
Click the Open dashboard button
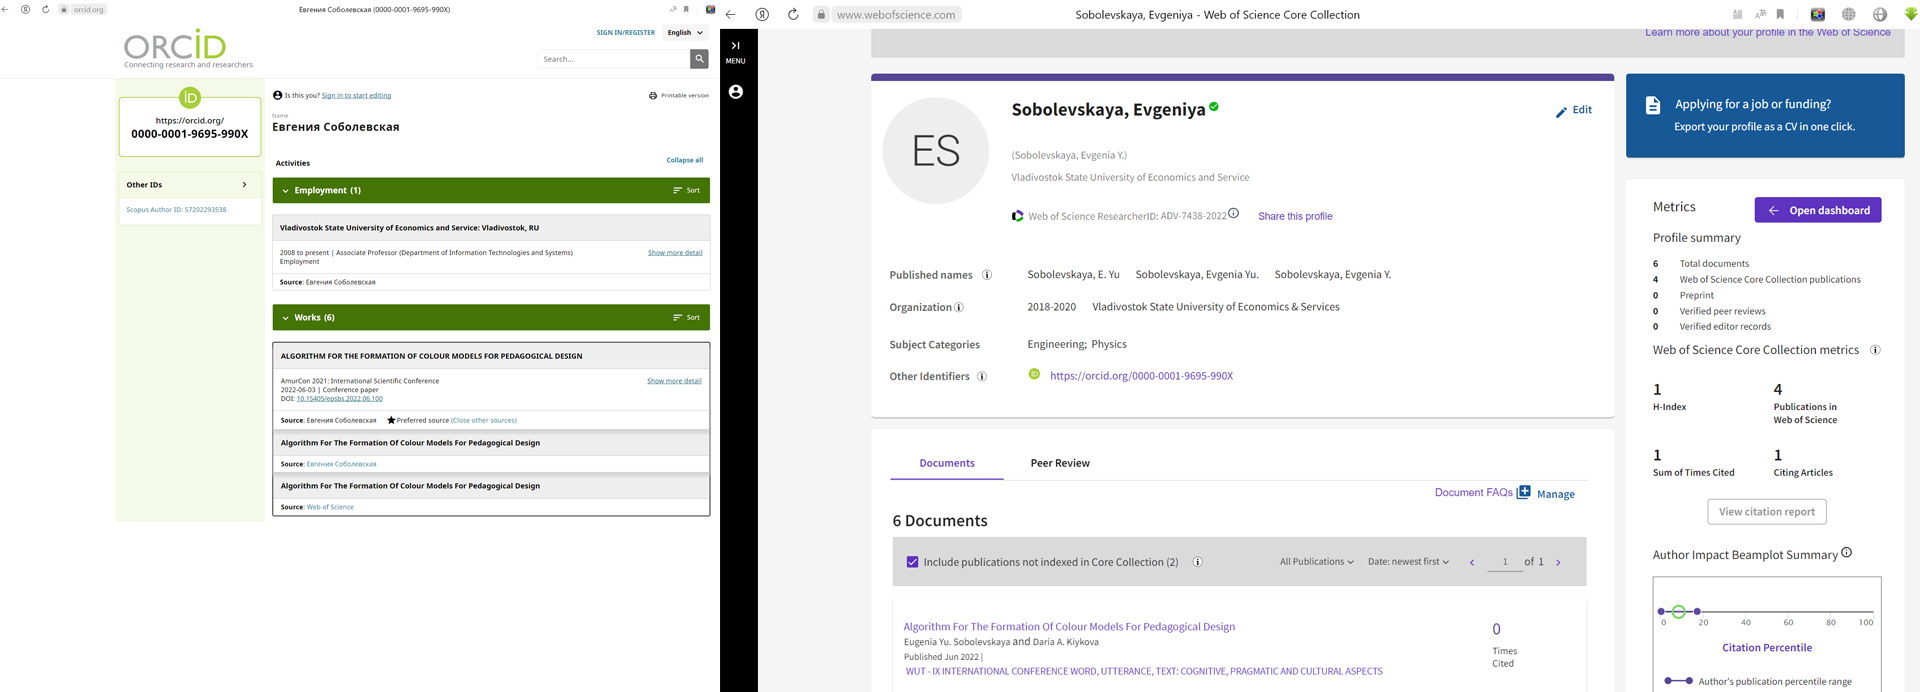click(x=1817, y=210)
